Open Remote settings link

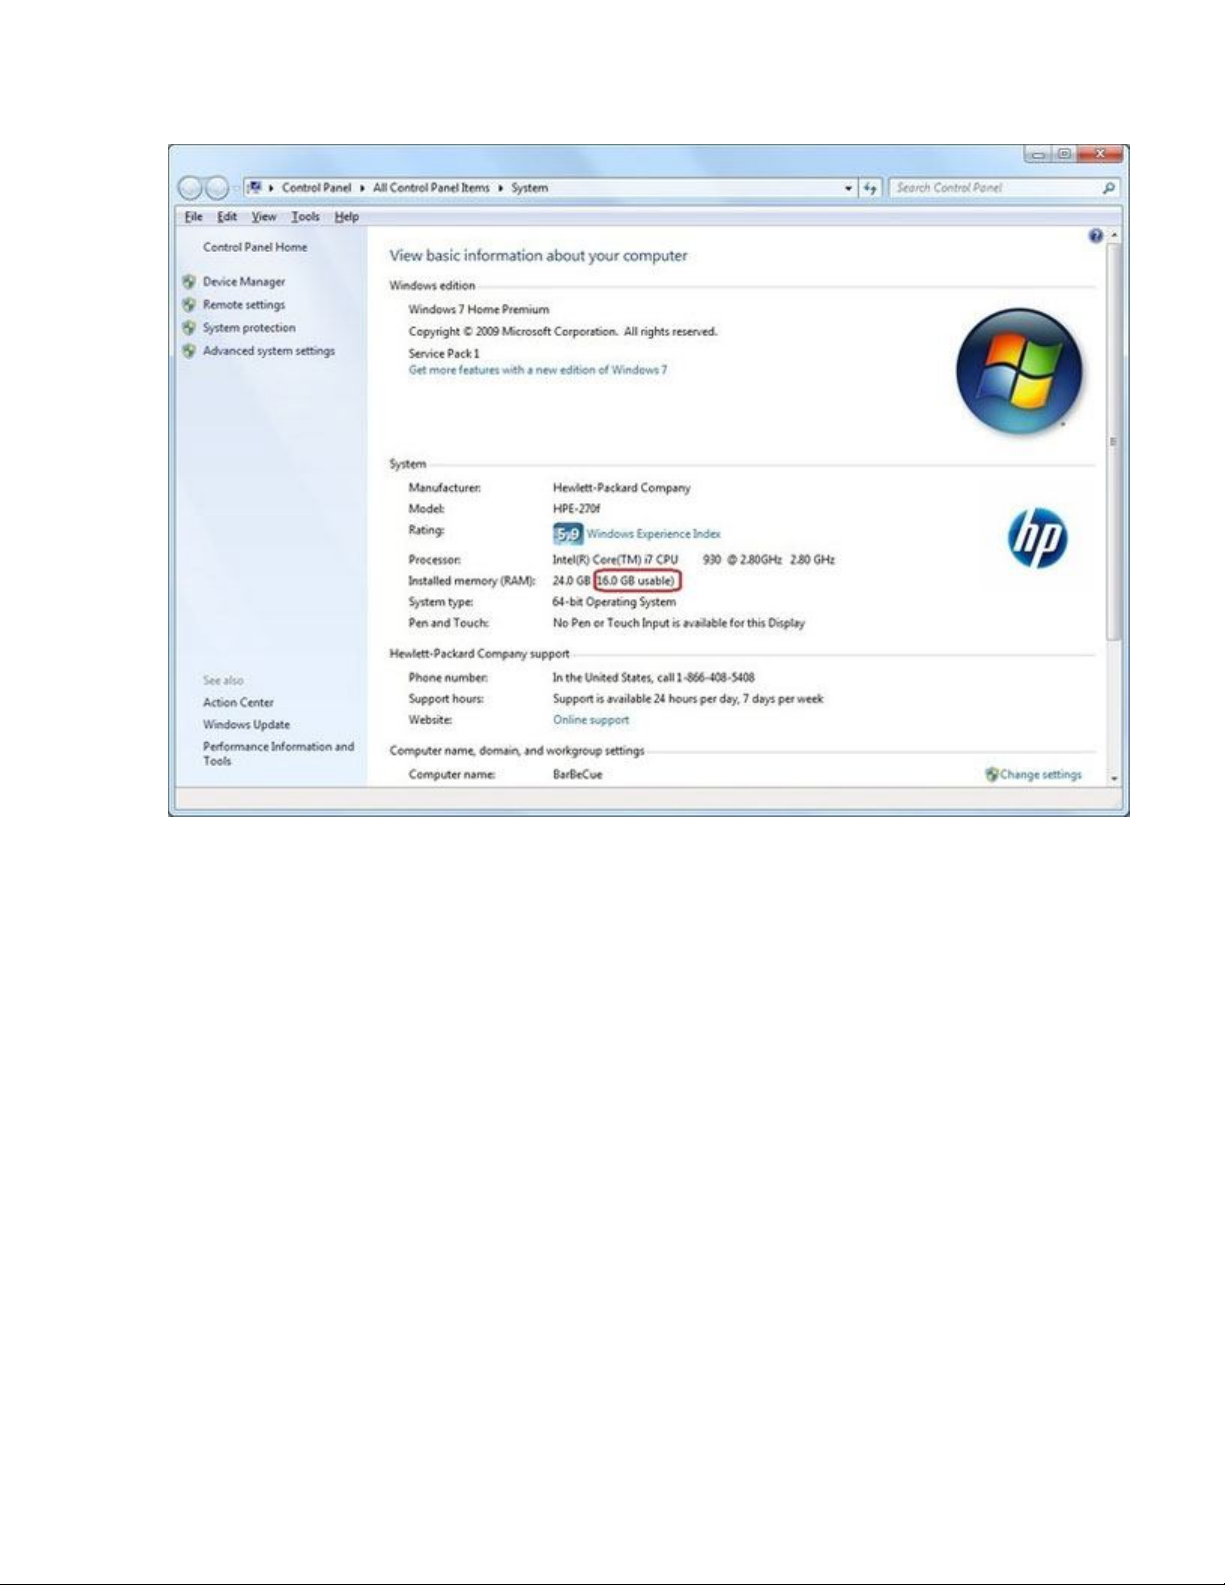point(244,305)
